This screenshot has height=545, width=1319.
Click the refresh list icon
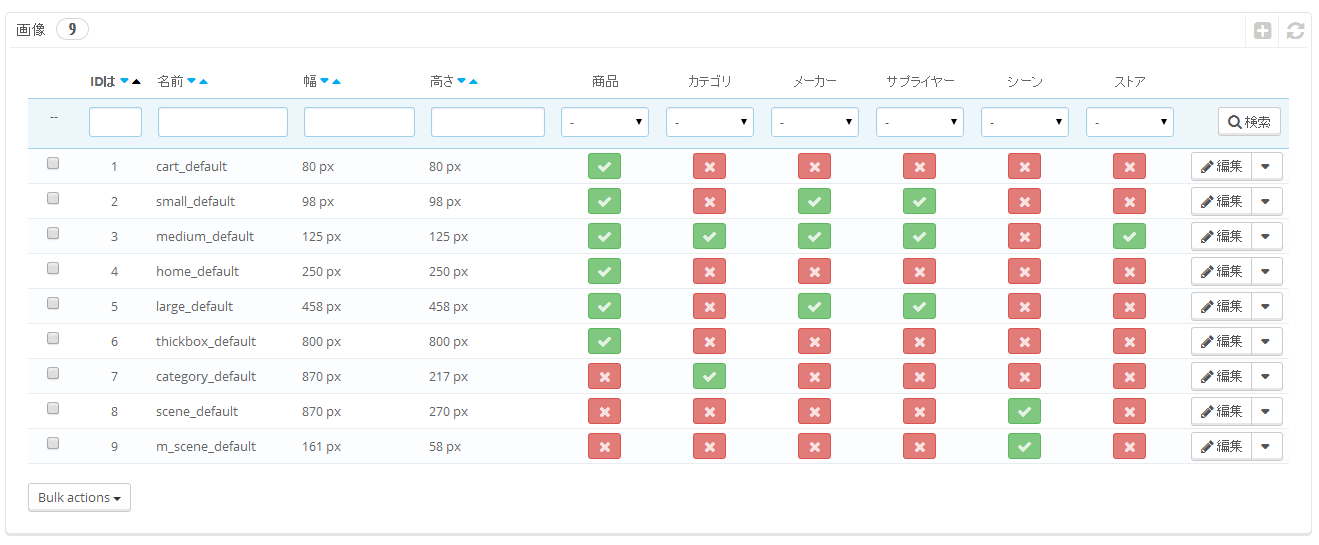(x=1295, y=31)
